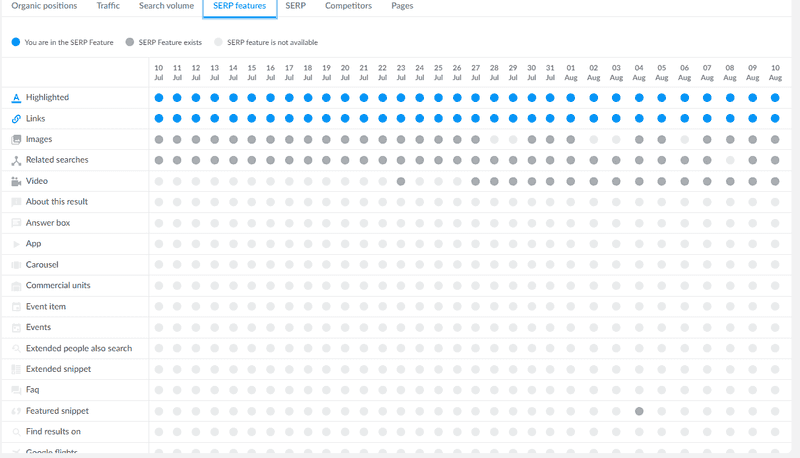
Task: Click the Extended snippet icon
Action: pos(16,369)
